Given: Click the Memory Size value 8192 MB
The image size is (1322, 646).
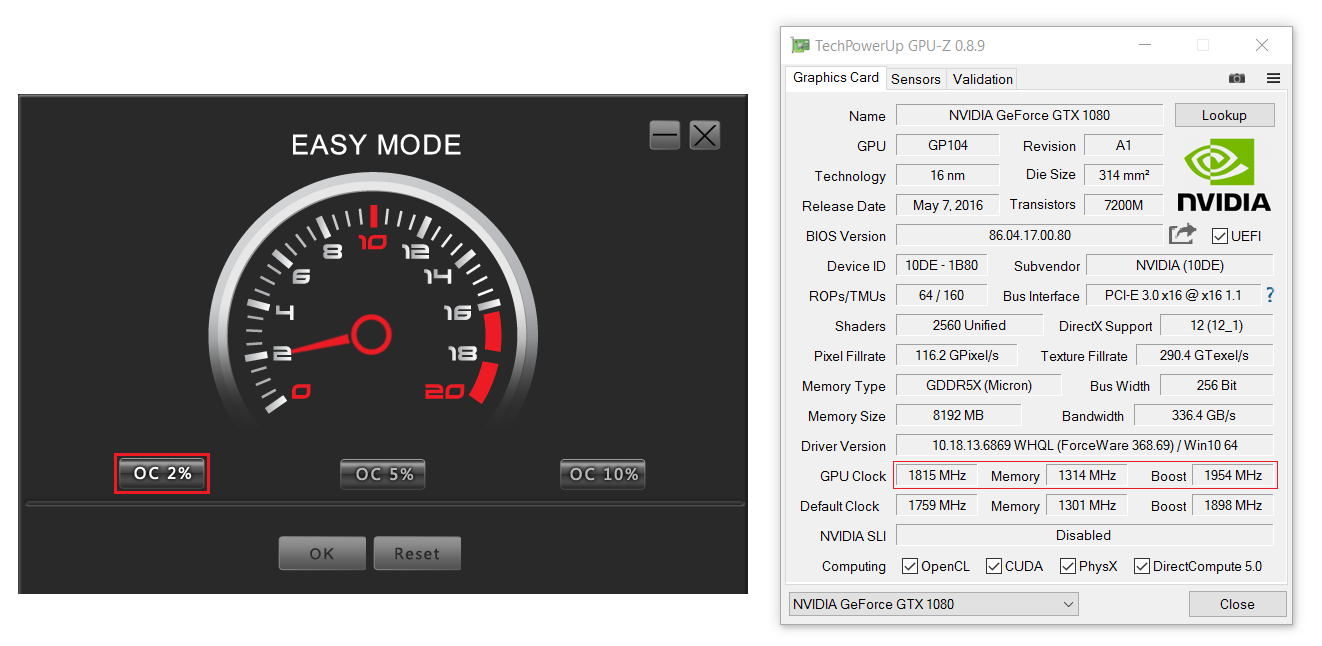Looking at the screenshot, I should pos(958,415).
